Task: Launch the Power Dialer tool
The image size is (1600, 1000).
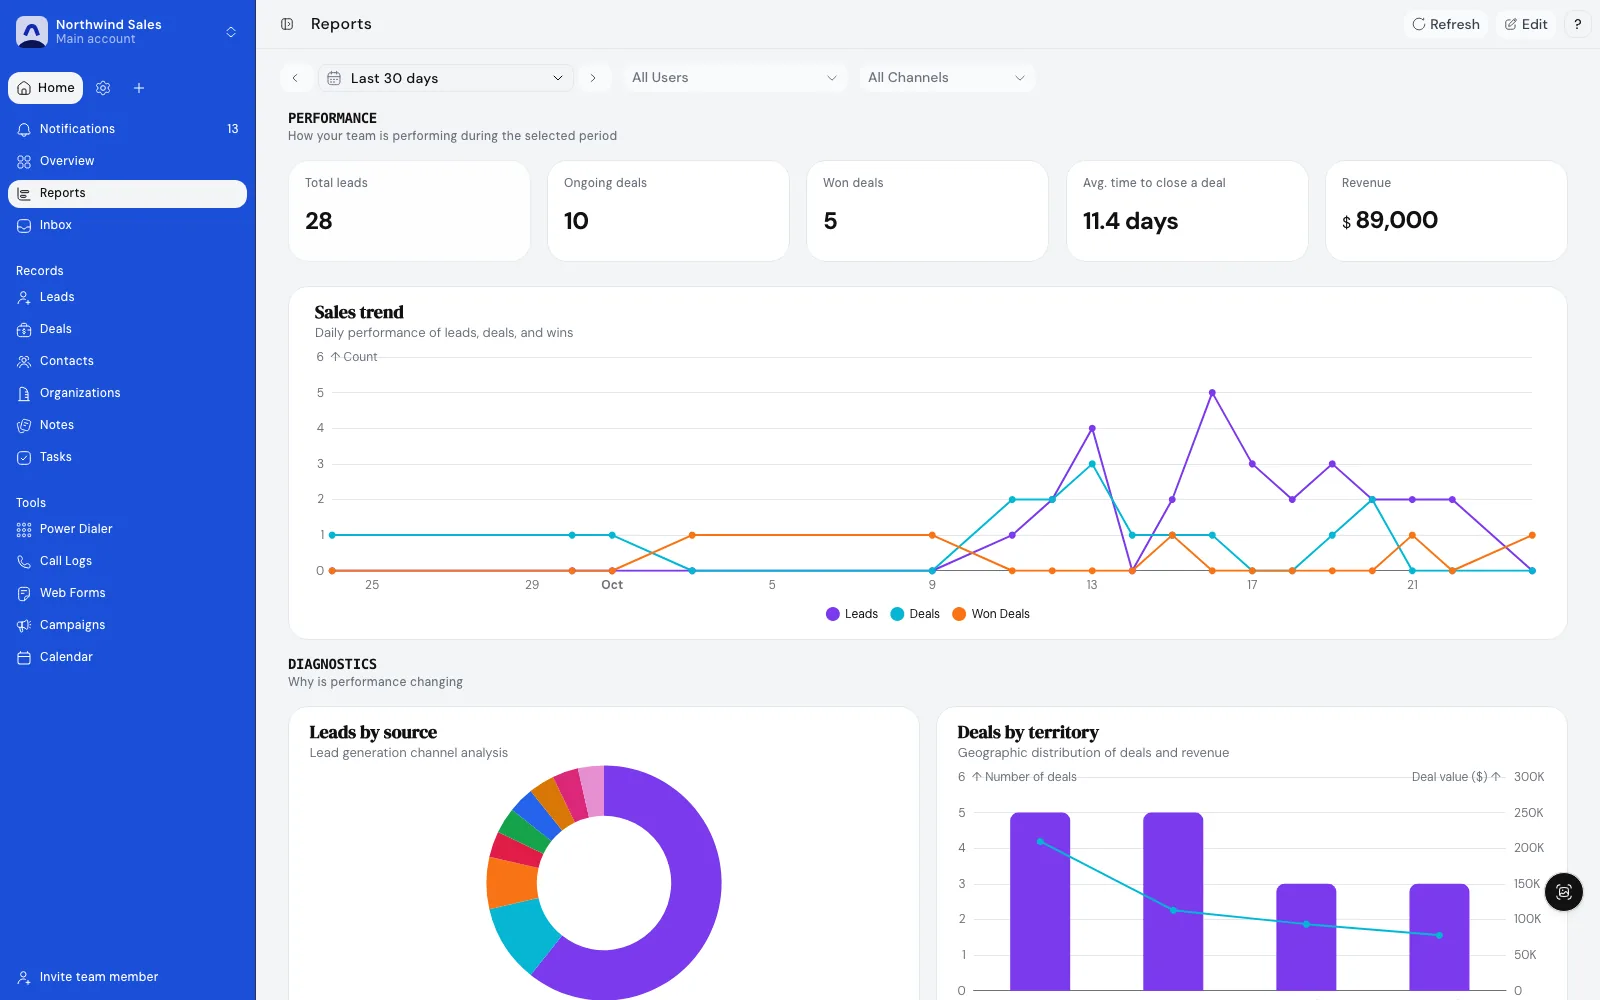Action: 127,529
